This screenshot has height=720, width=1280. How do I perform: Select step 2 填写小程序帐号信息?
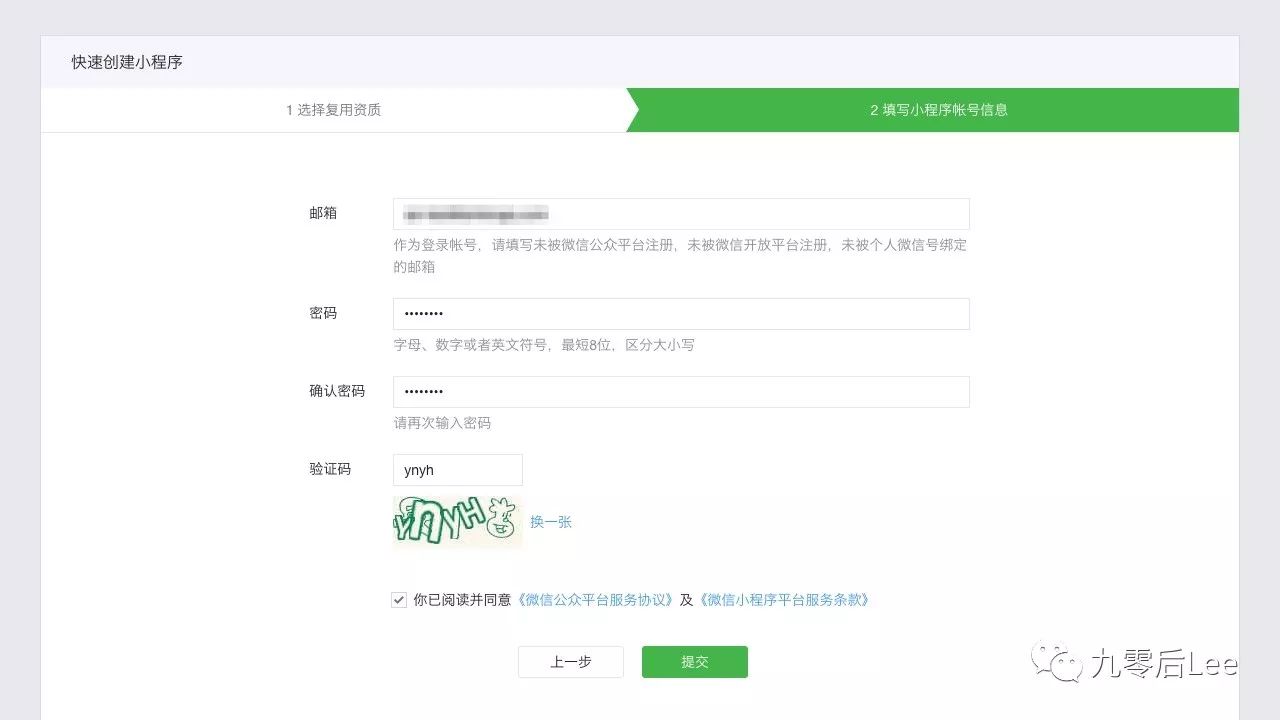click(940, 110)
